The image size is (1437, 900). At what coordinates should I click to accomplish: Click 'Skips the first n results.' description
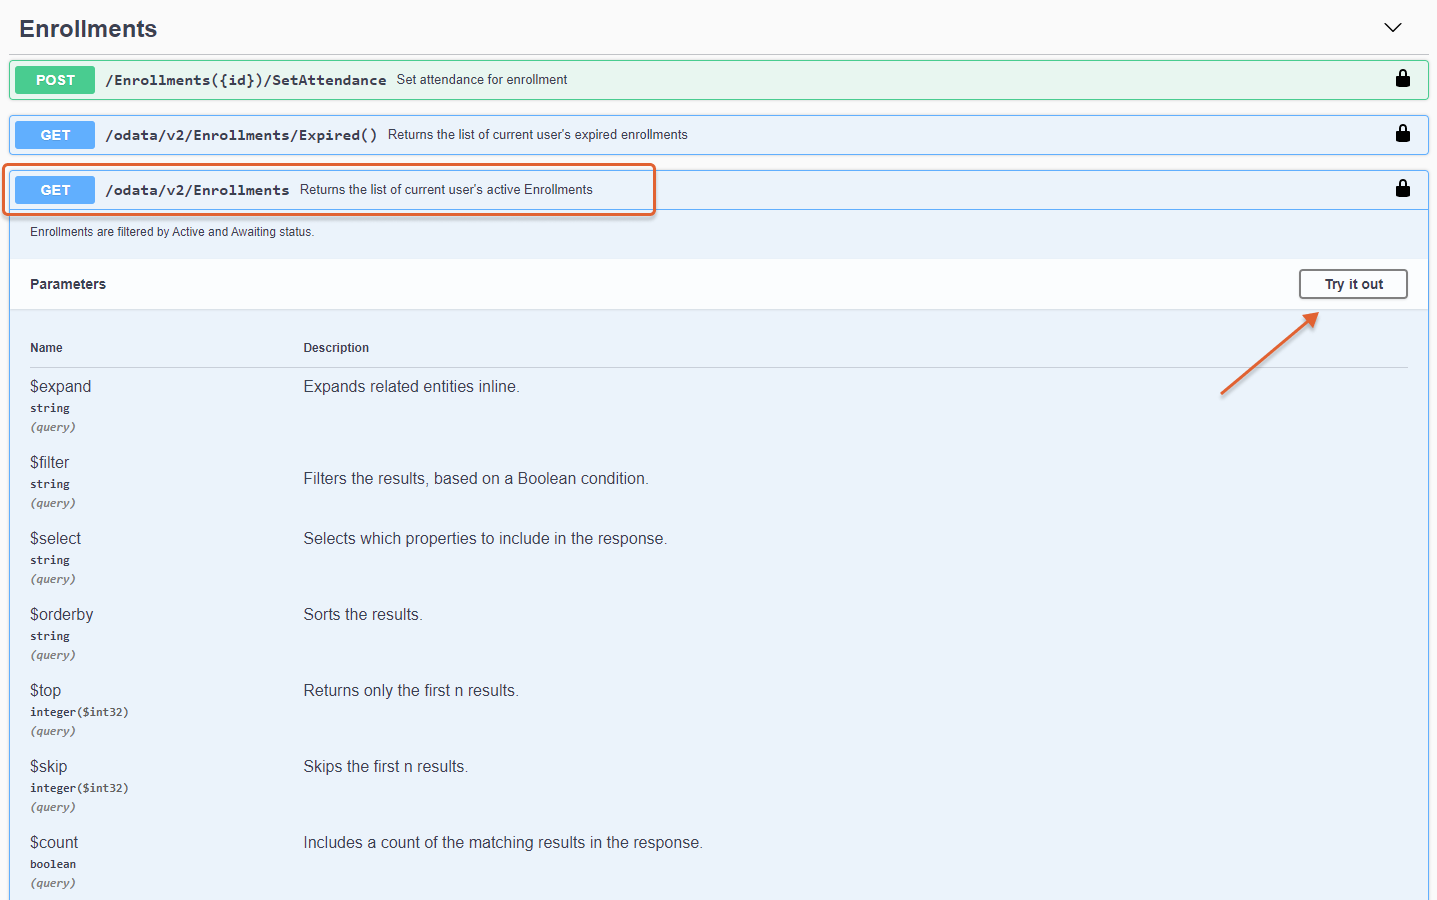(x=385, y=767)
